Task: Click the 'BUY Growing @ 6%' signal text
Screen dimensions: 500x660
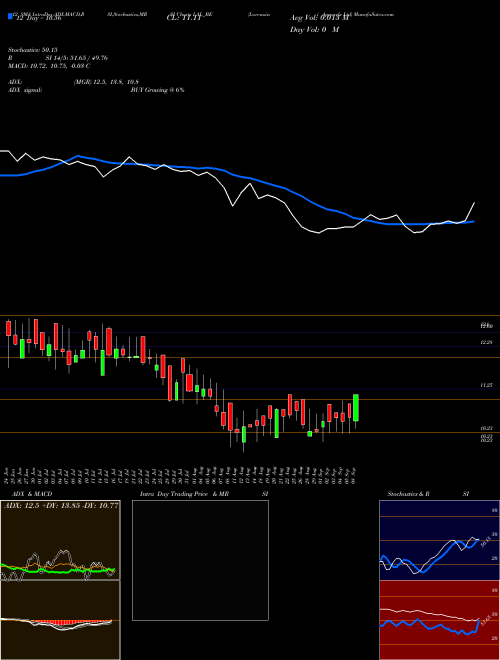Action: pos(157,90)
